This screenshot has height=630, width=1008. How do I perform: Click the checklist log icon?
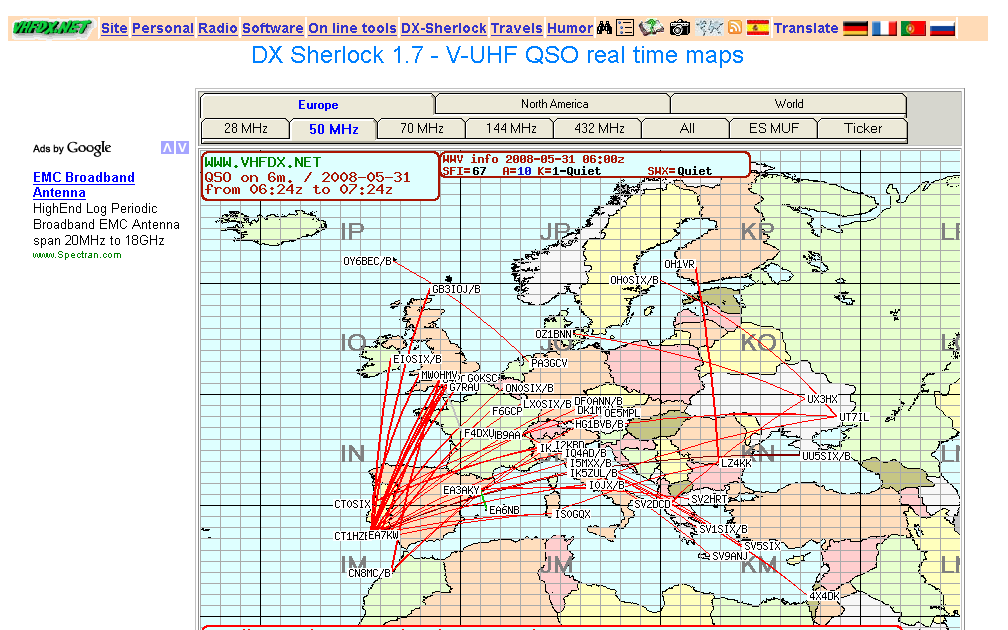625,28
